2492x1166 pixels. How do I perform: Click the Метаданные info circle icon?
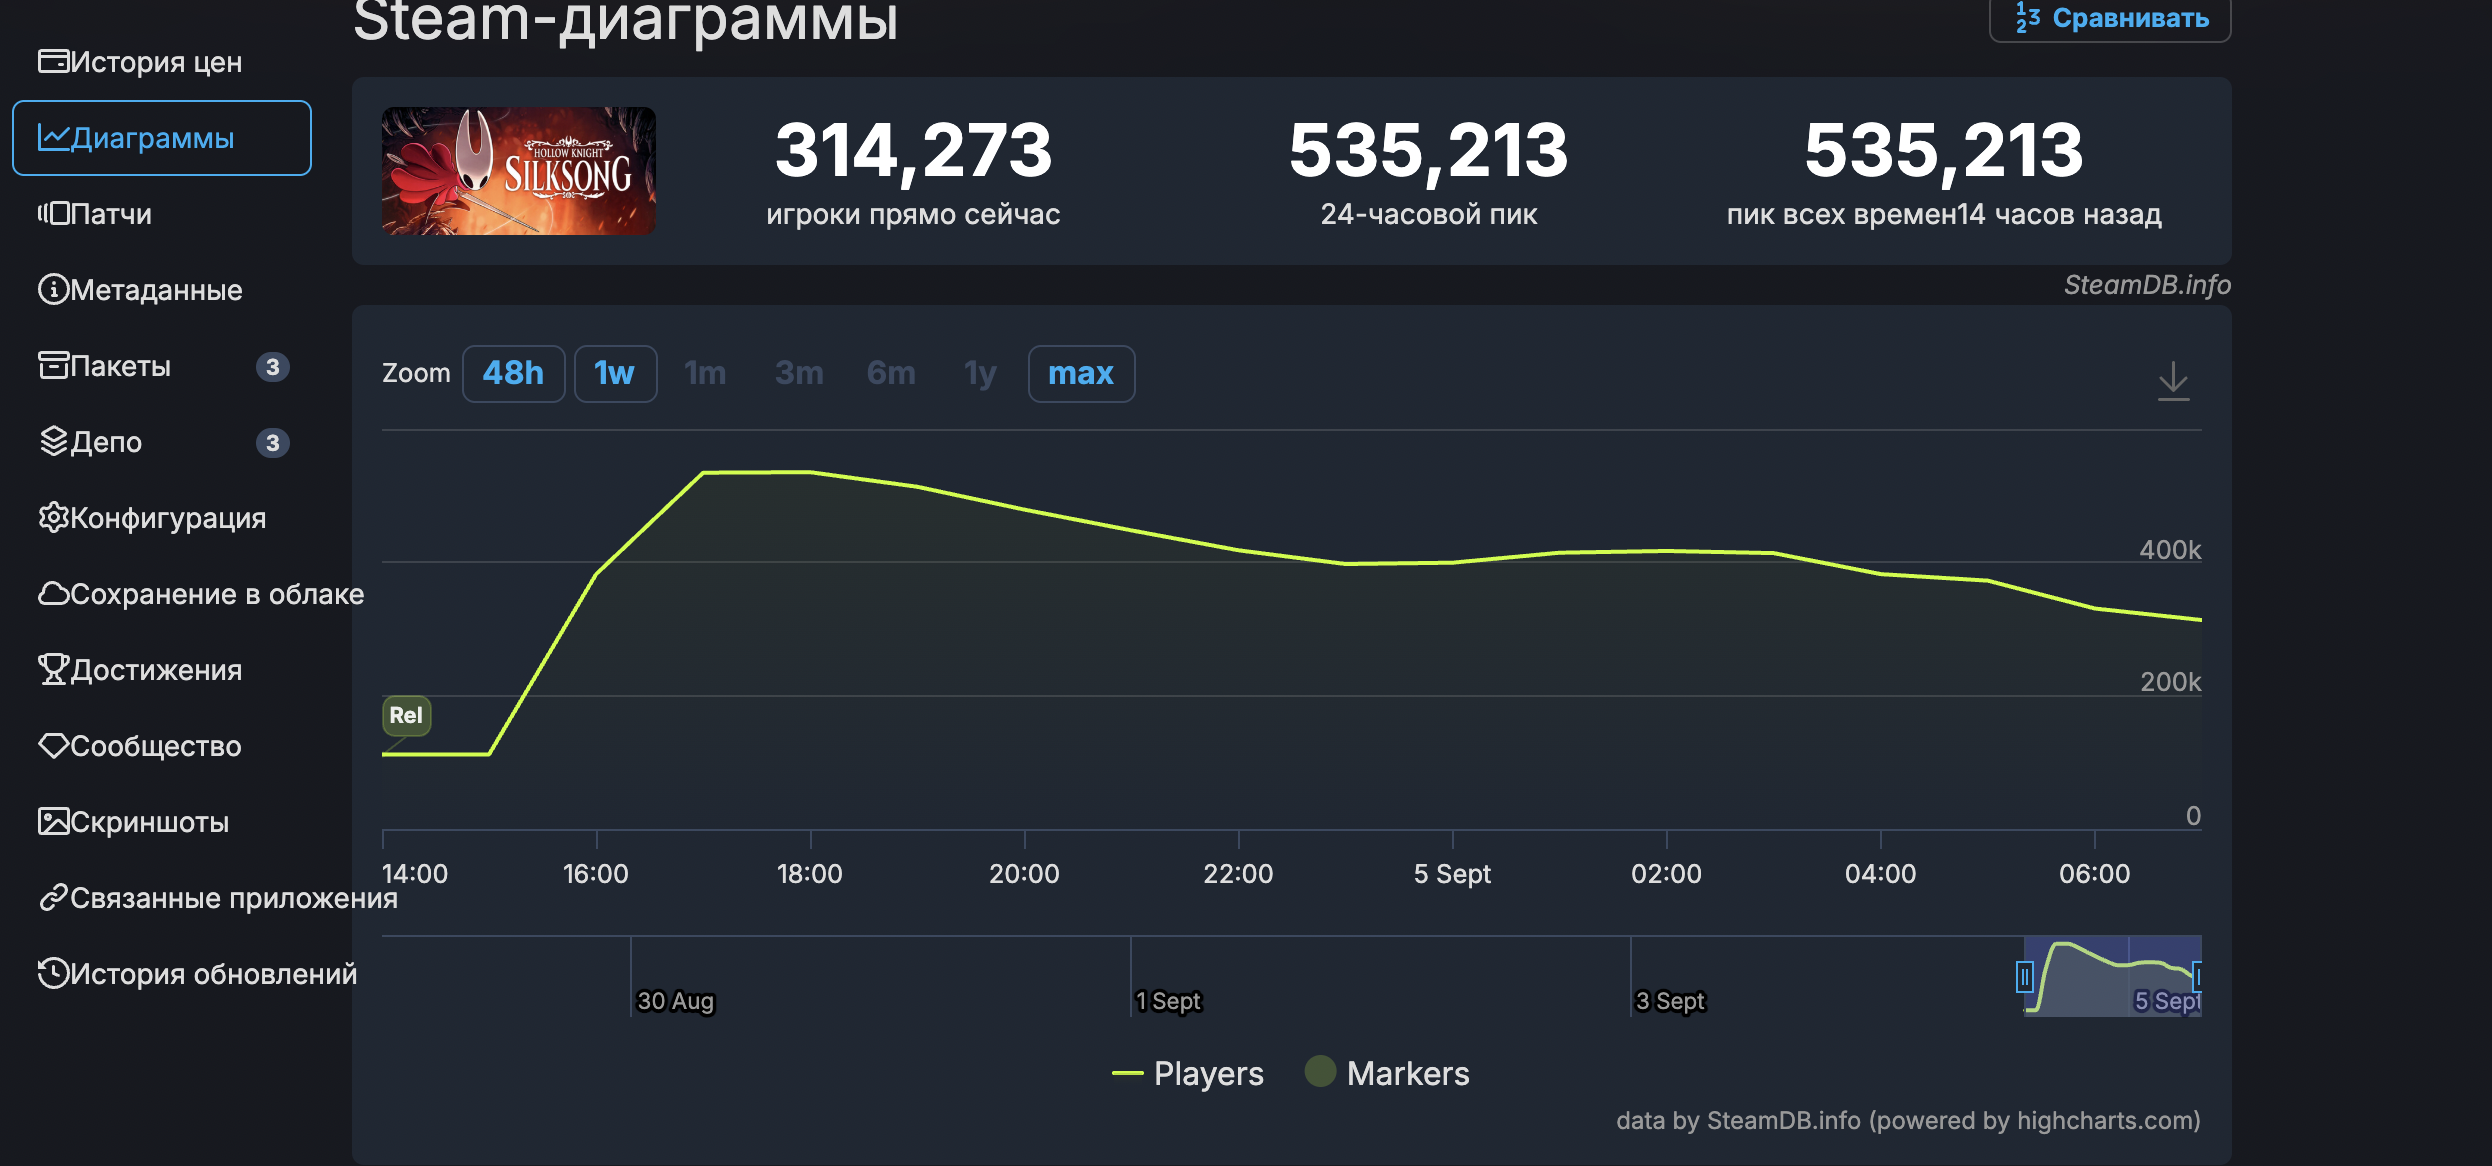(53, 290)
